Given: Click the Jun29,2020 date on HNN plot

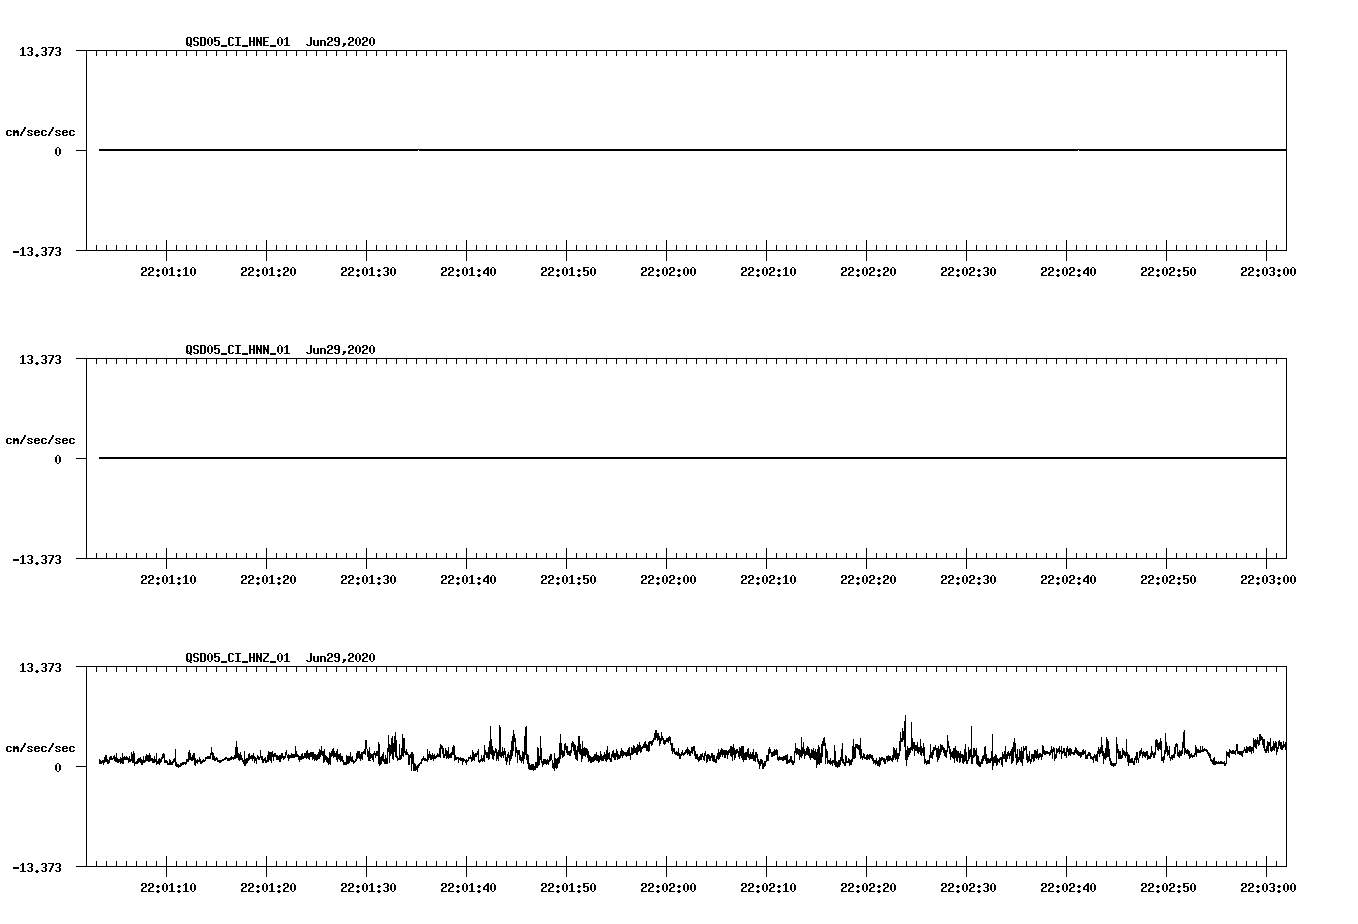Looking at the screenshot, I should 341,350.
